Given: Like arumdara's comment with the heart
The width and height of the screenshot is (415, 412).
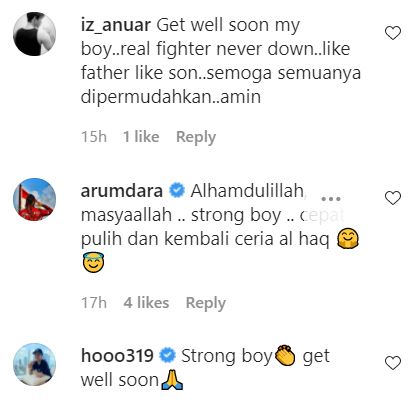Looking at the screenshot, I should pos(393,198).
